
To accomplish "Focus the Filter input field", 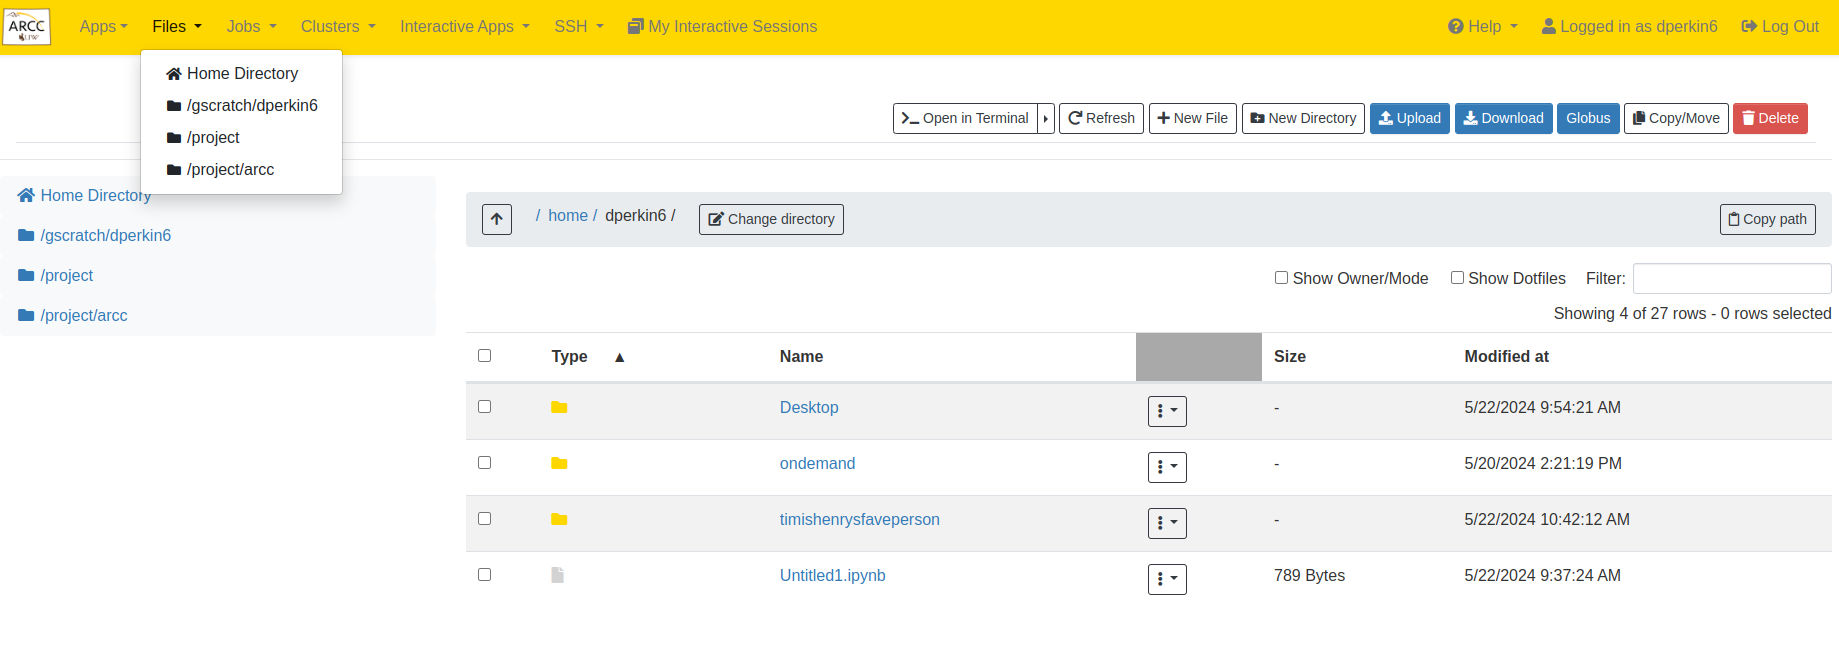I will pos(1732,279).
